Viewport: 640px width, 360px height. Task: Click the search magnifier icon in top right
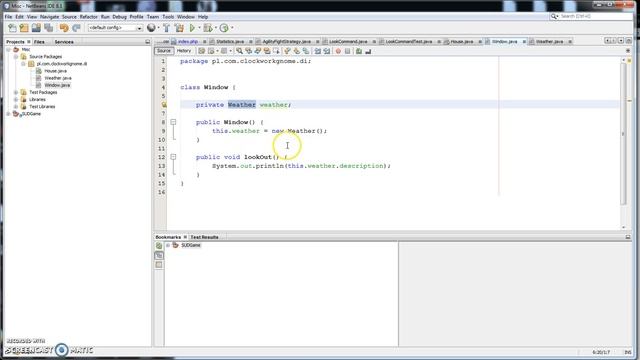pyautogui.click(x=554, y=16)
